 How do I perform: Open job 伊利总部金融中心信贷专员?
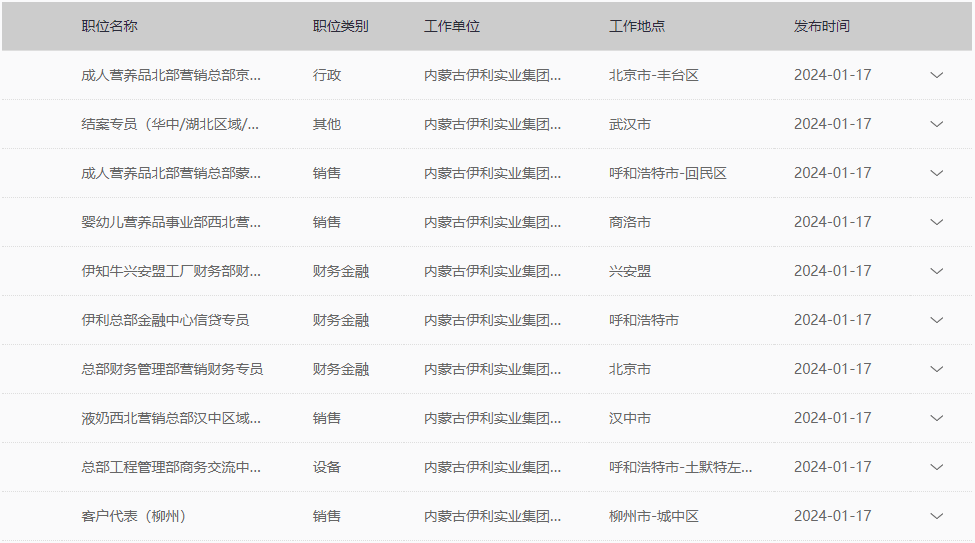coord(165,320)
